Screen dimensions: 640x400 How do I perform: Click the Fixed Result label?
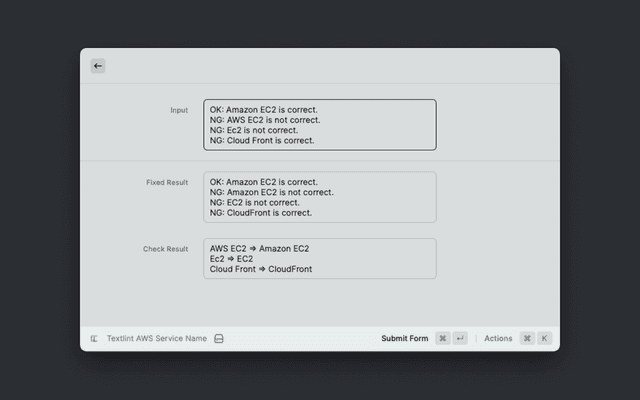tap(167, 183)
